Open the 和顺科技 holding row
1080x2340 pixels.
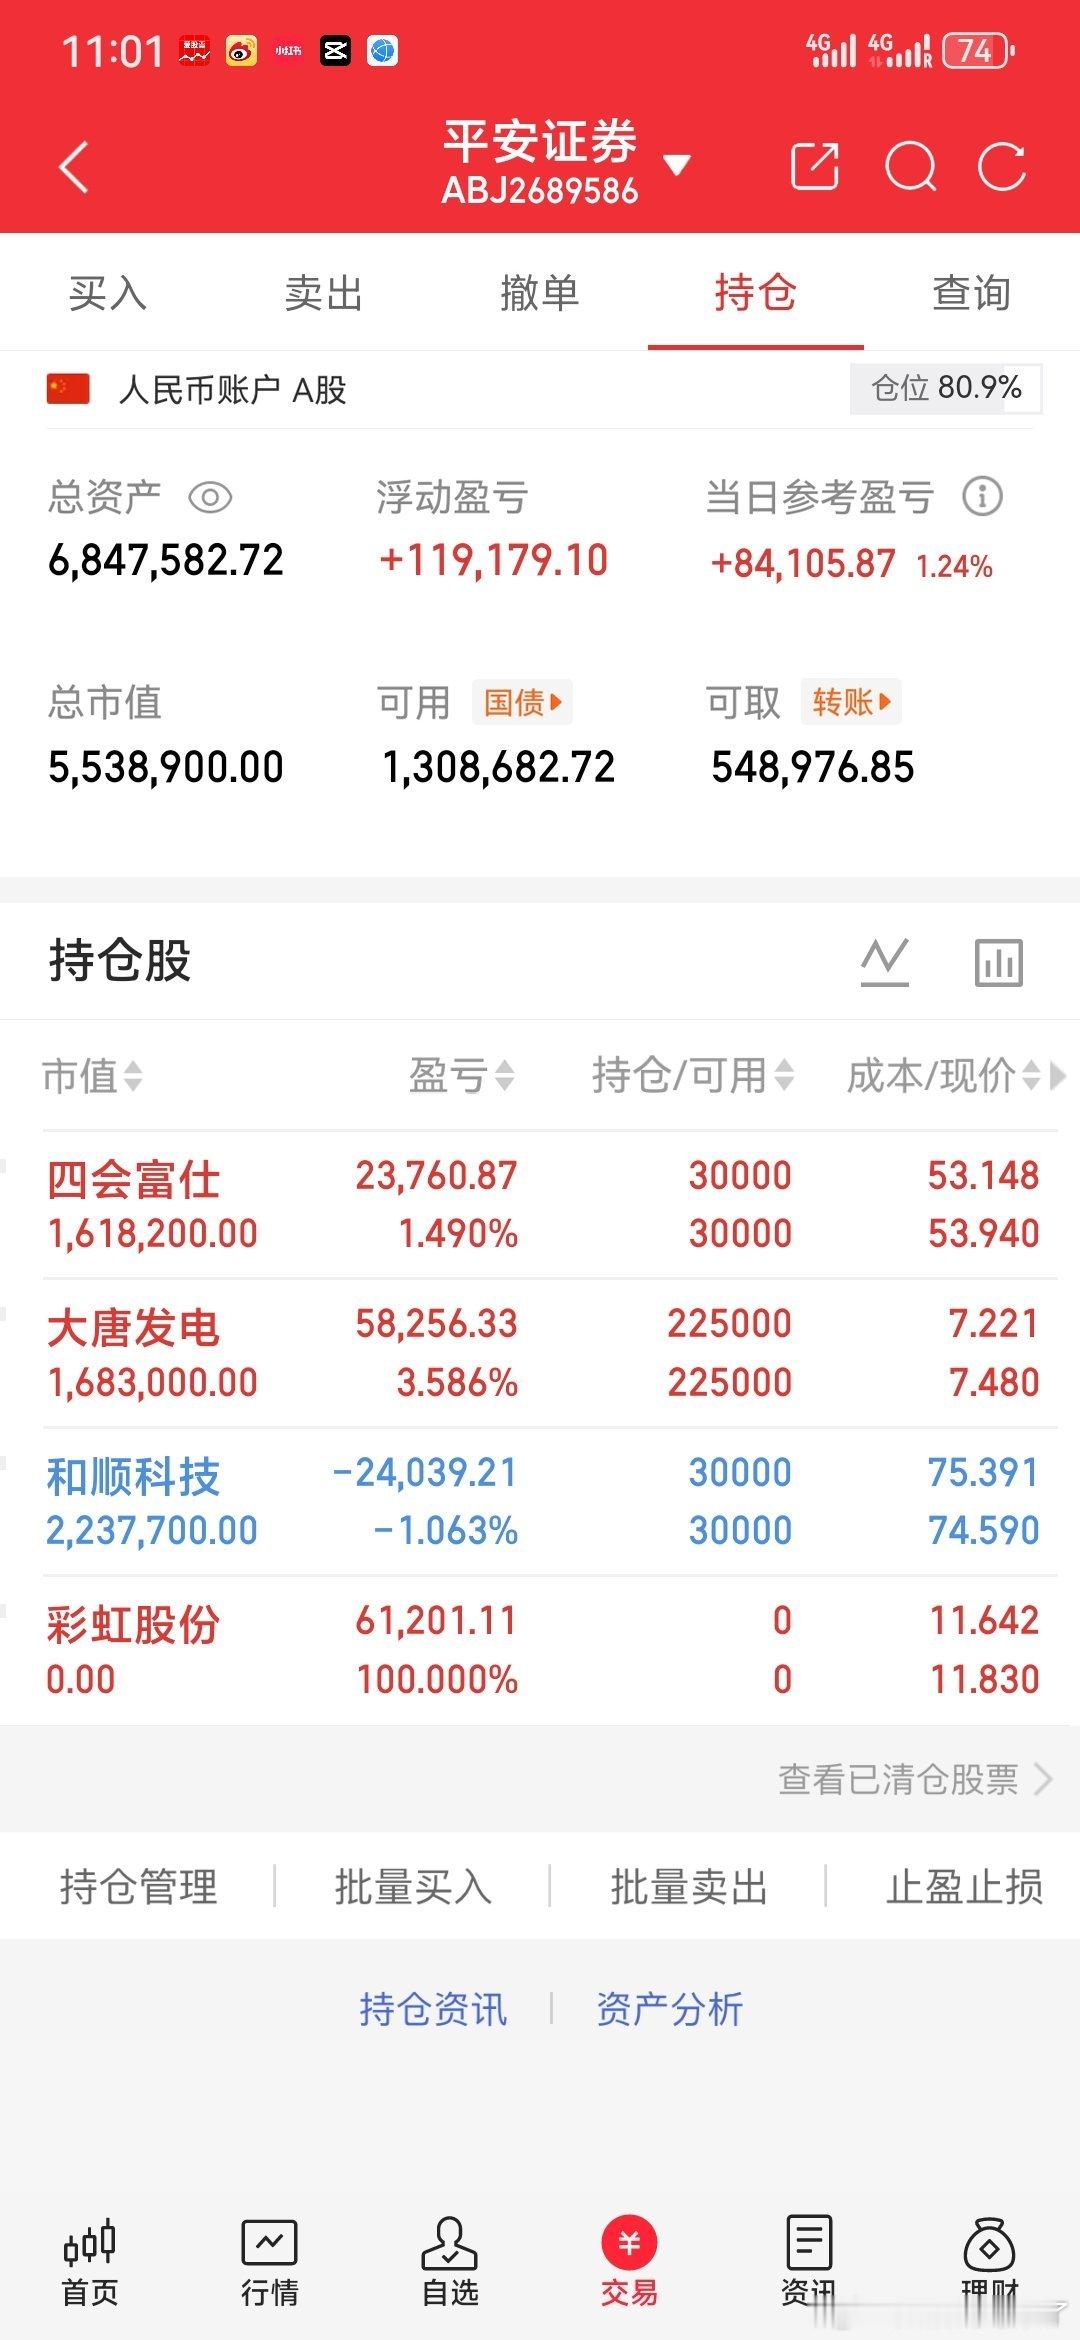click(x=540, y=1502)
